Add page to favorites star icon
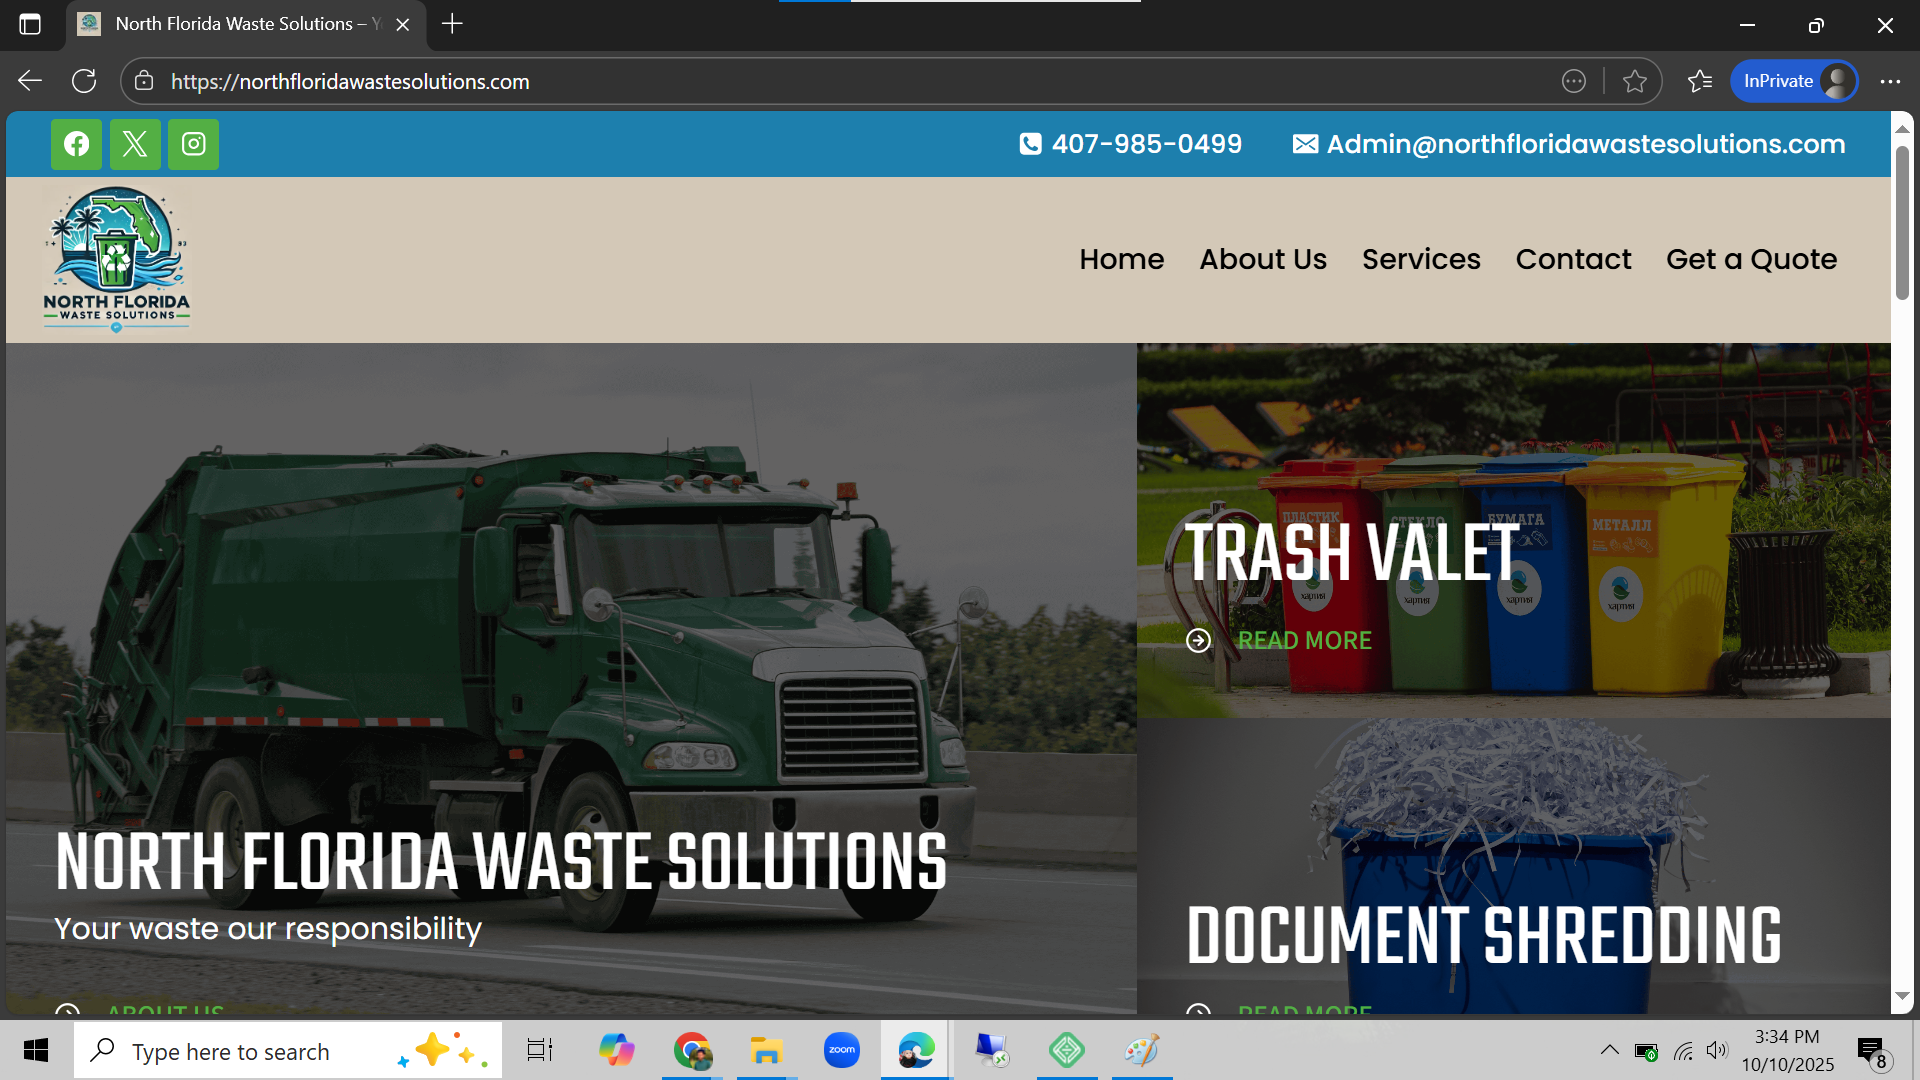 tap(1634, 81)
